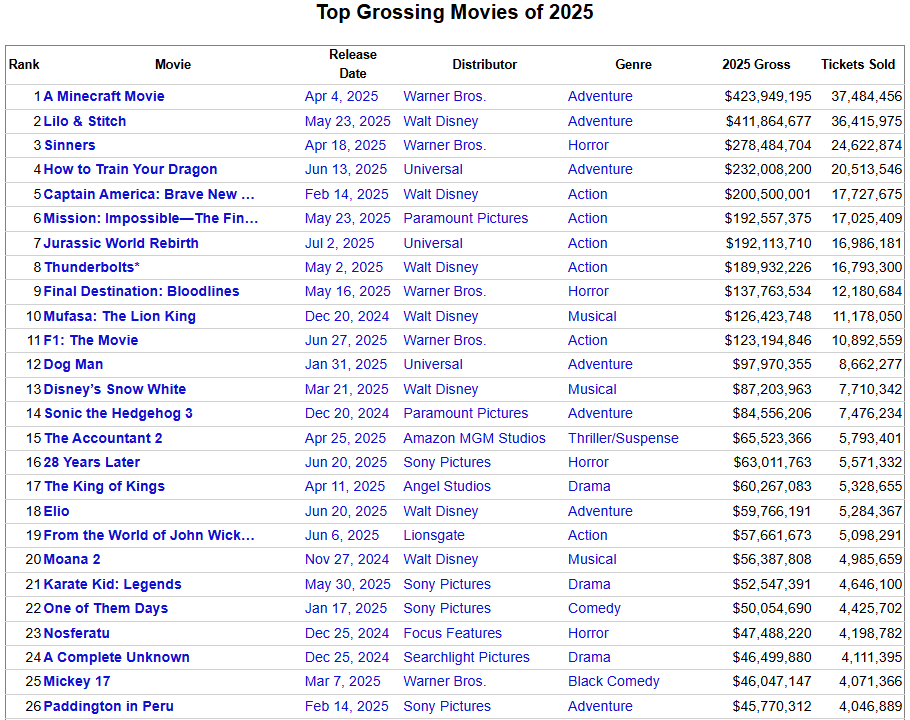Viewport: 910px width, 720px height.
Task: Click Mission: Impossible—The Fin… title
Action: pyautogui.click(x=151, y=218)
